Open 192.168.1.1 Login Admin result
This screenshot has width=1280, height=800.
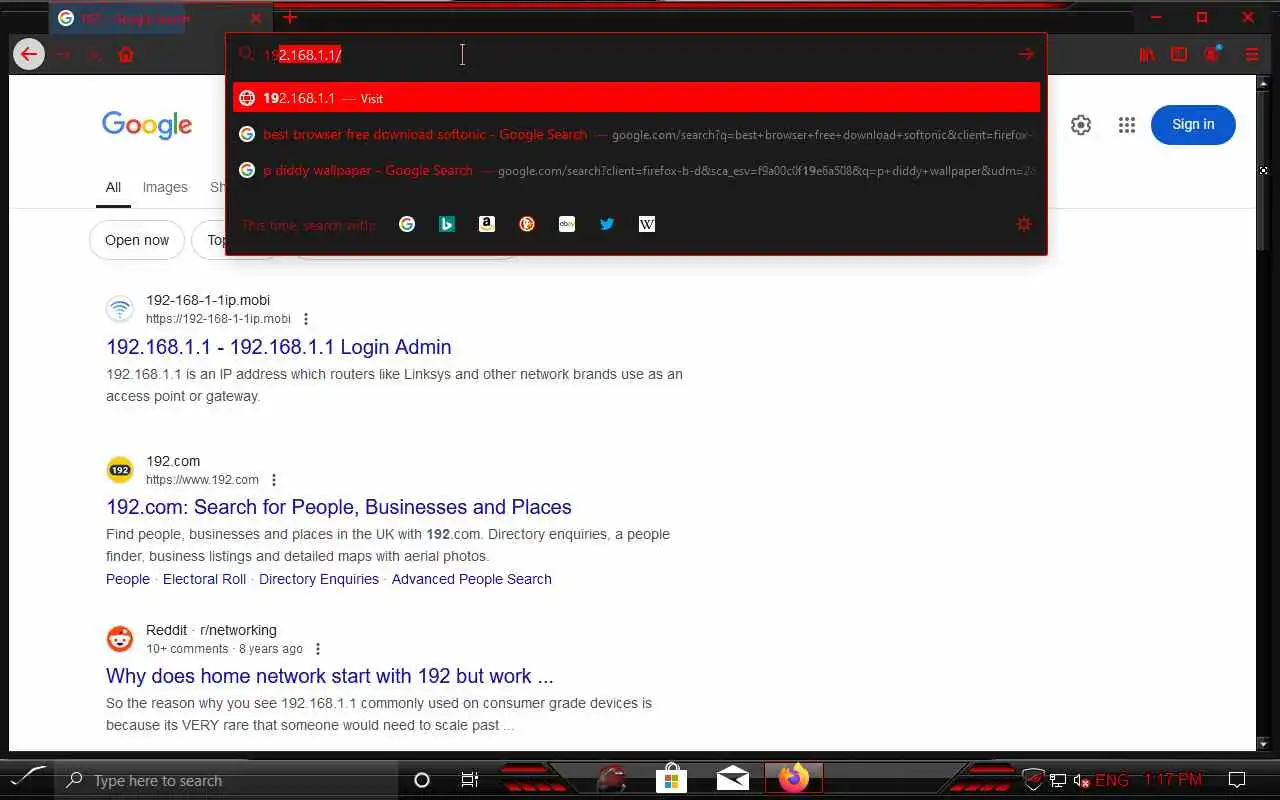coord(279,347)
